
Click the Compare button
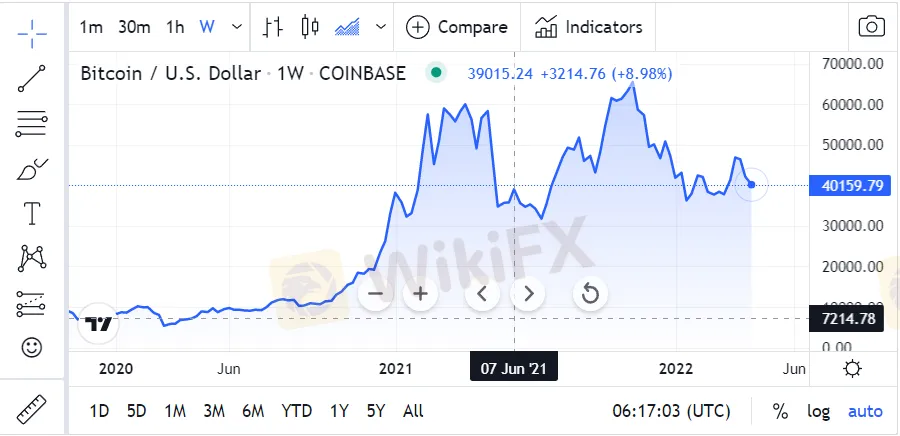[x=457, y=27]
